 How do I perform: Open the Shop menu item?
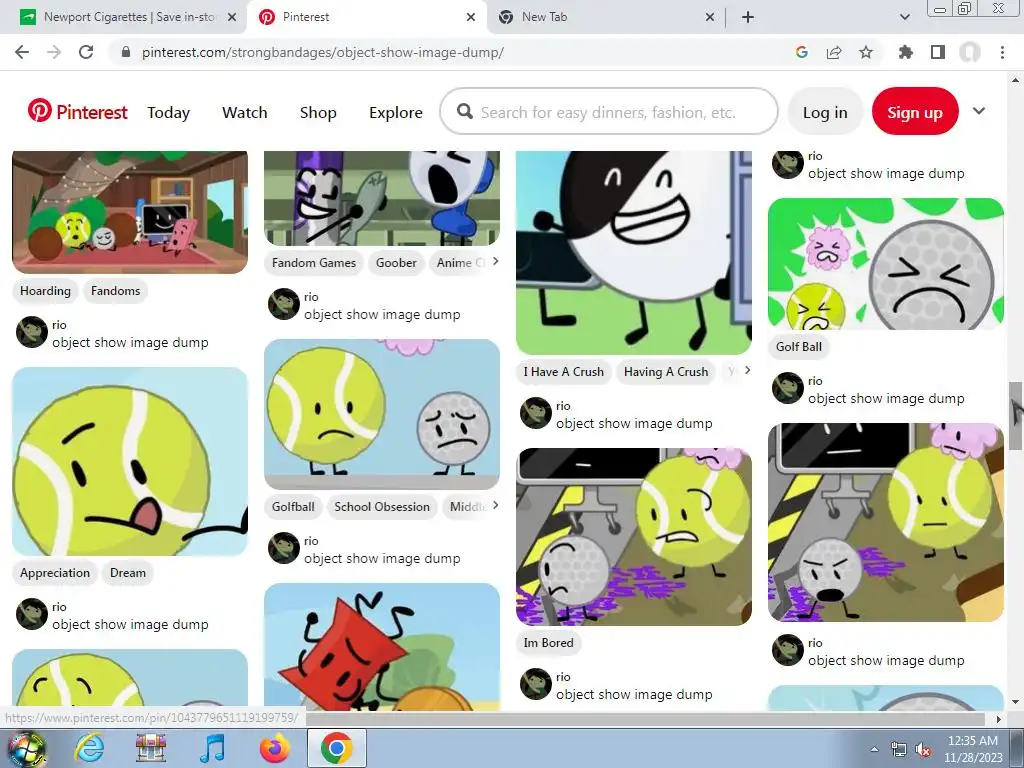pos(318,112)
